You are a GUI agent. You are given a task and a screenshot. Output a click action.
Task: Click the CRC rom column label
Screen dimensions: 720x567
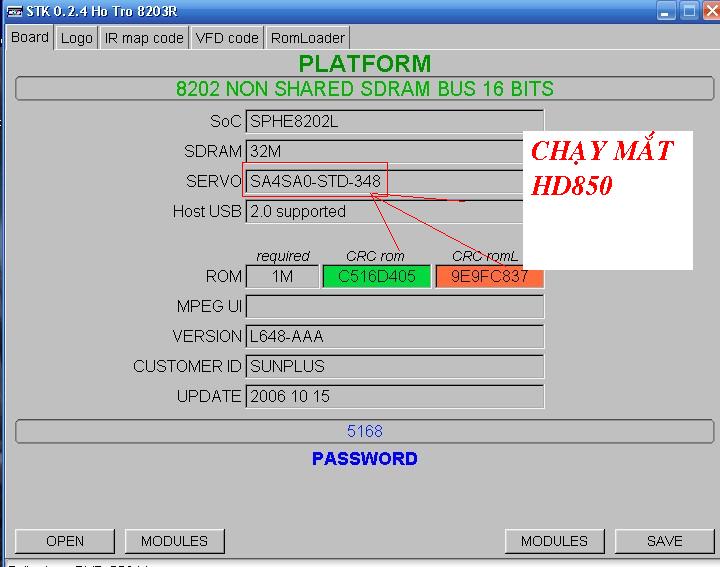pos(375,256)
